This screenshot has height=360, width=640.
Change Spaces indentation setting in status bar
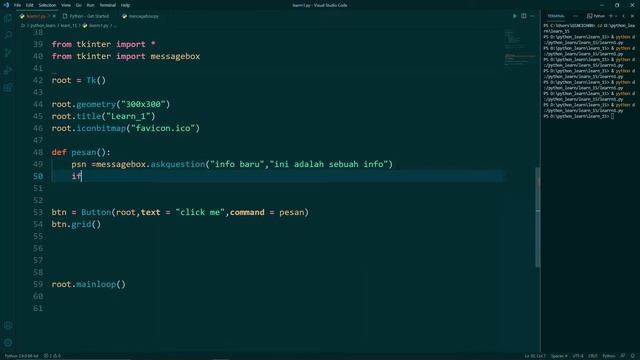click(559, 356)
